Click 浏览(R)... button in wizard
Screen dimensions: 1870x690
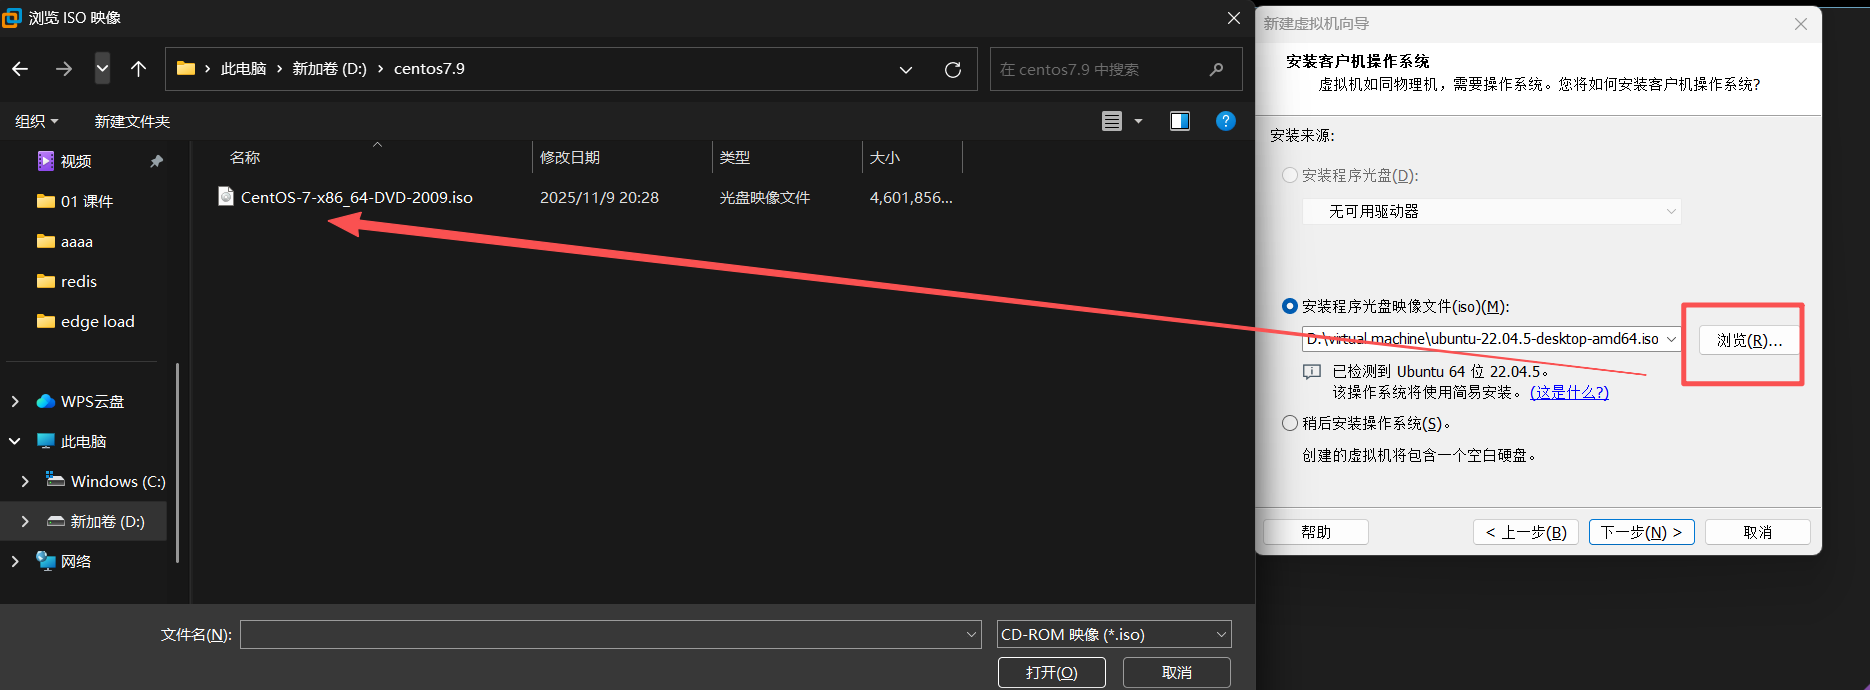(1749, 340)
